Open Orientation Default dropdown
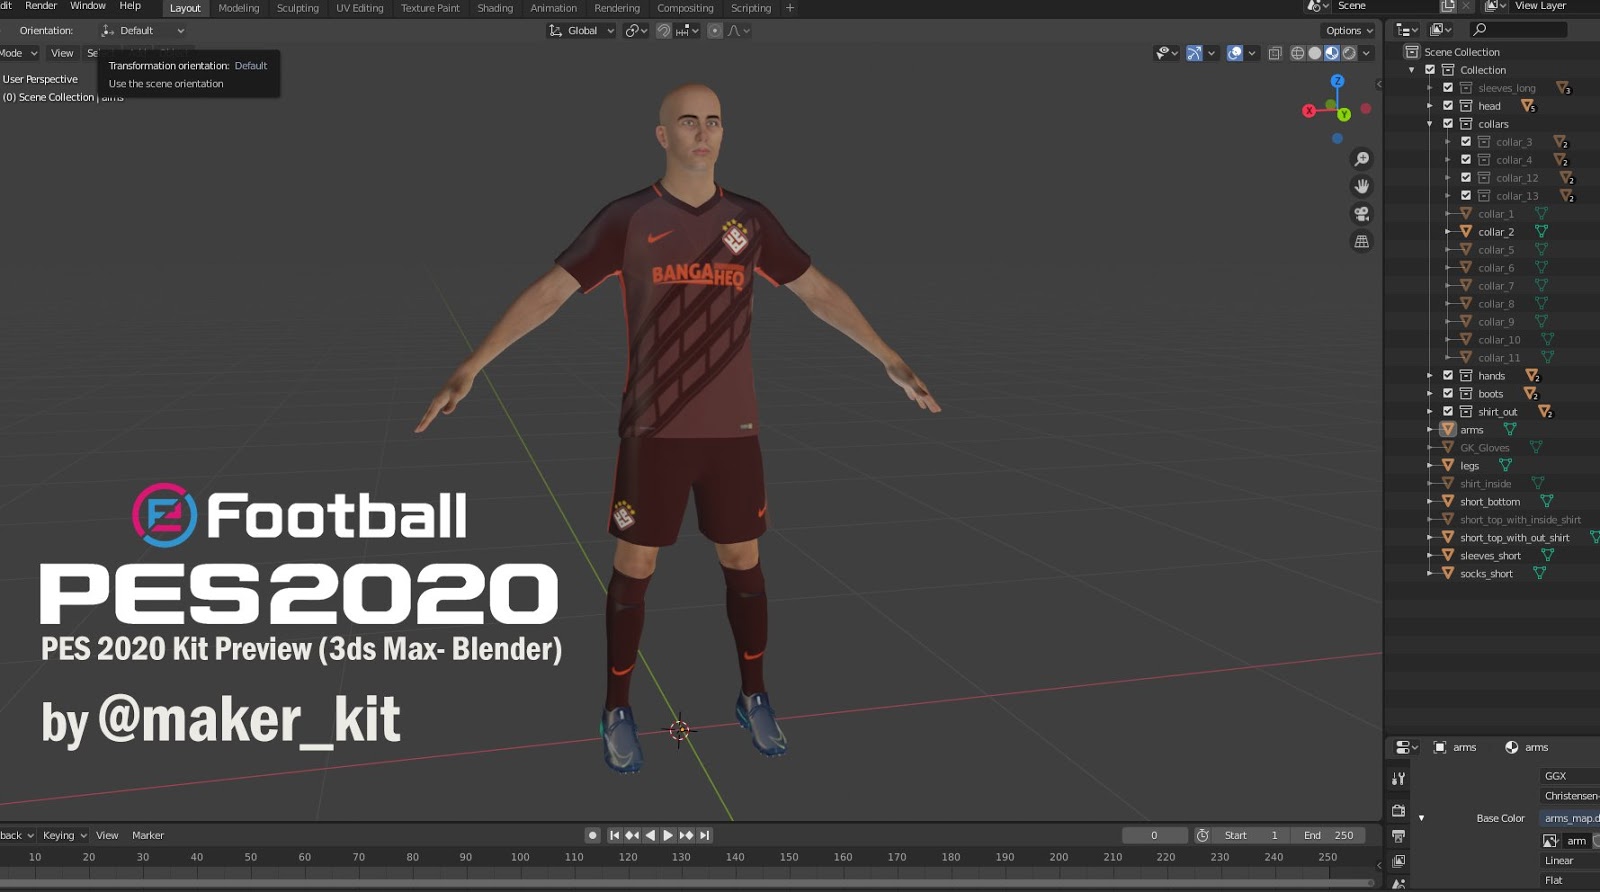 (142, 31)
